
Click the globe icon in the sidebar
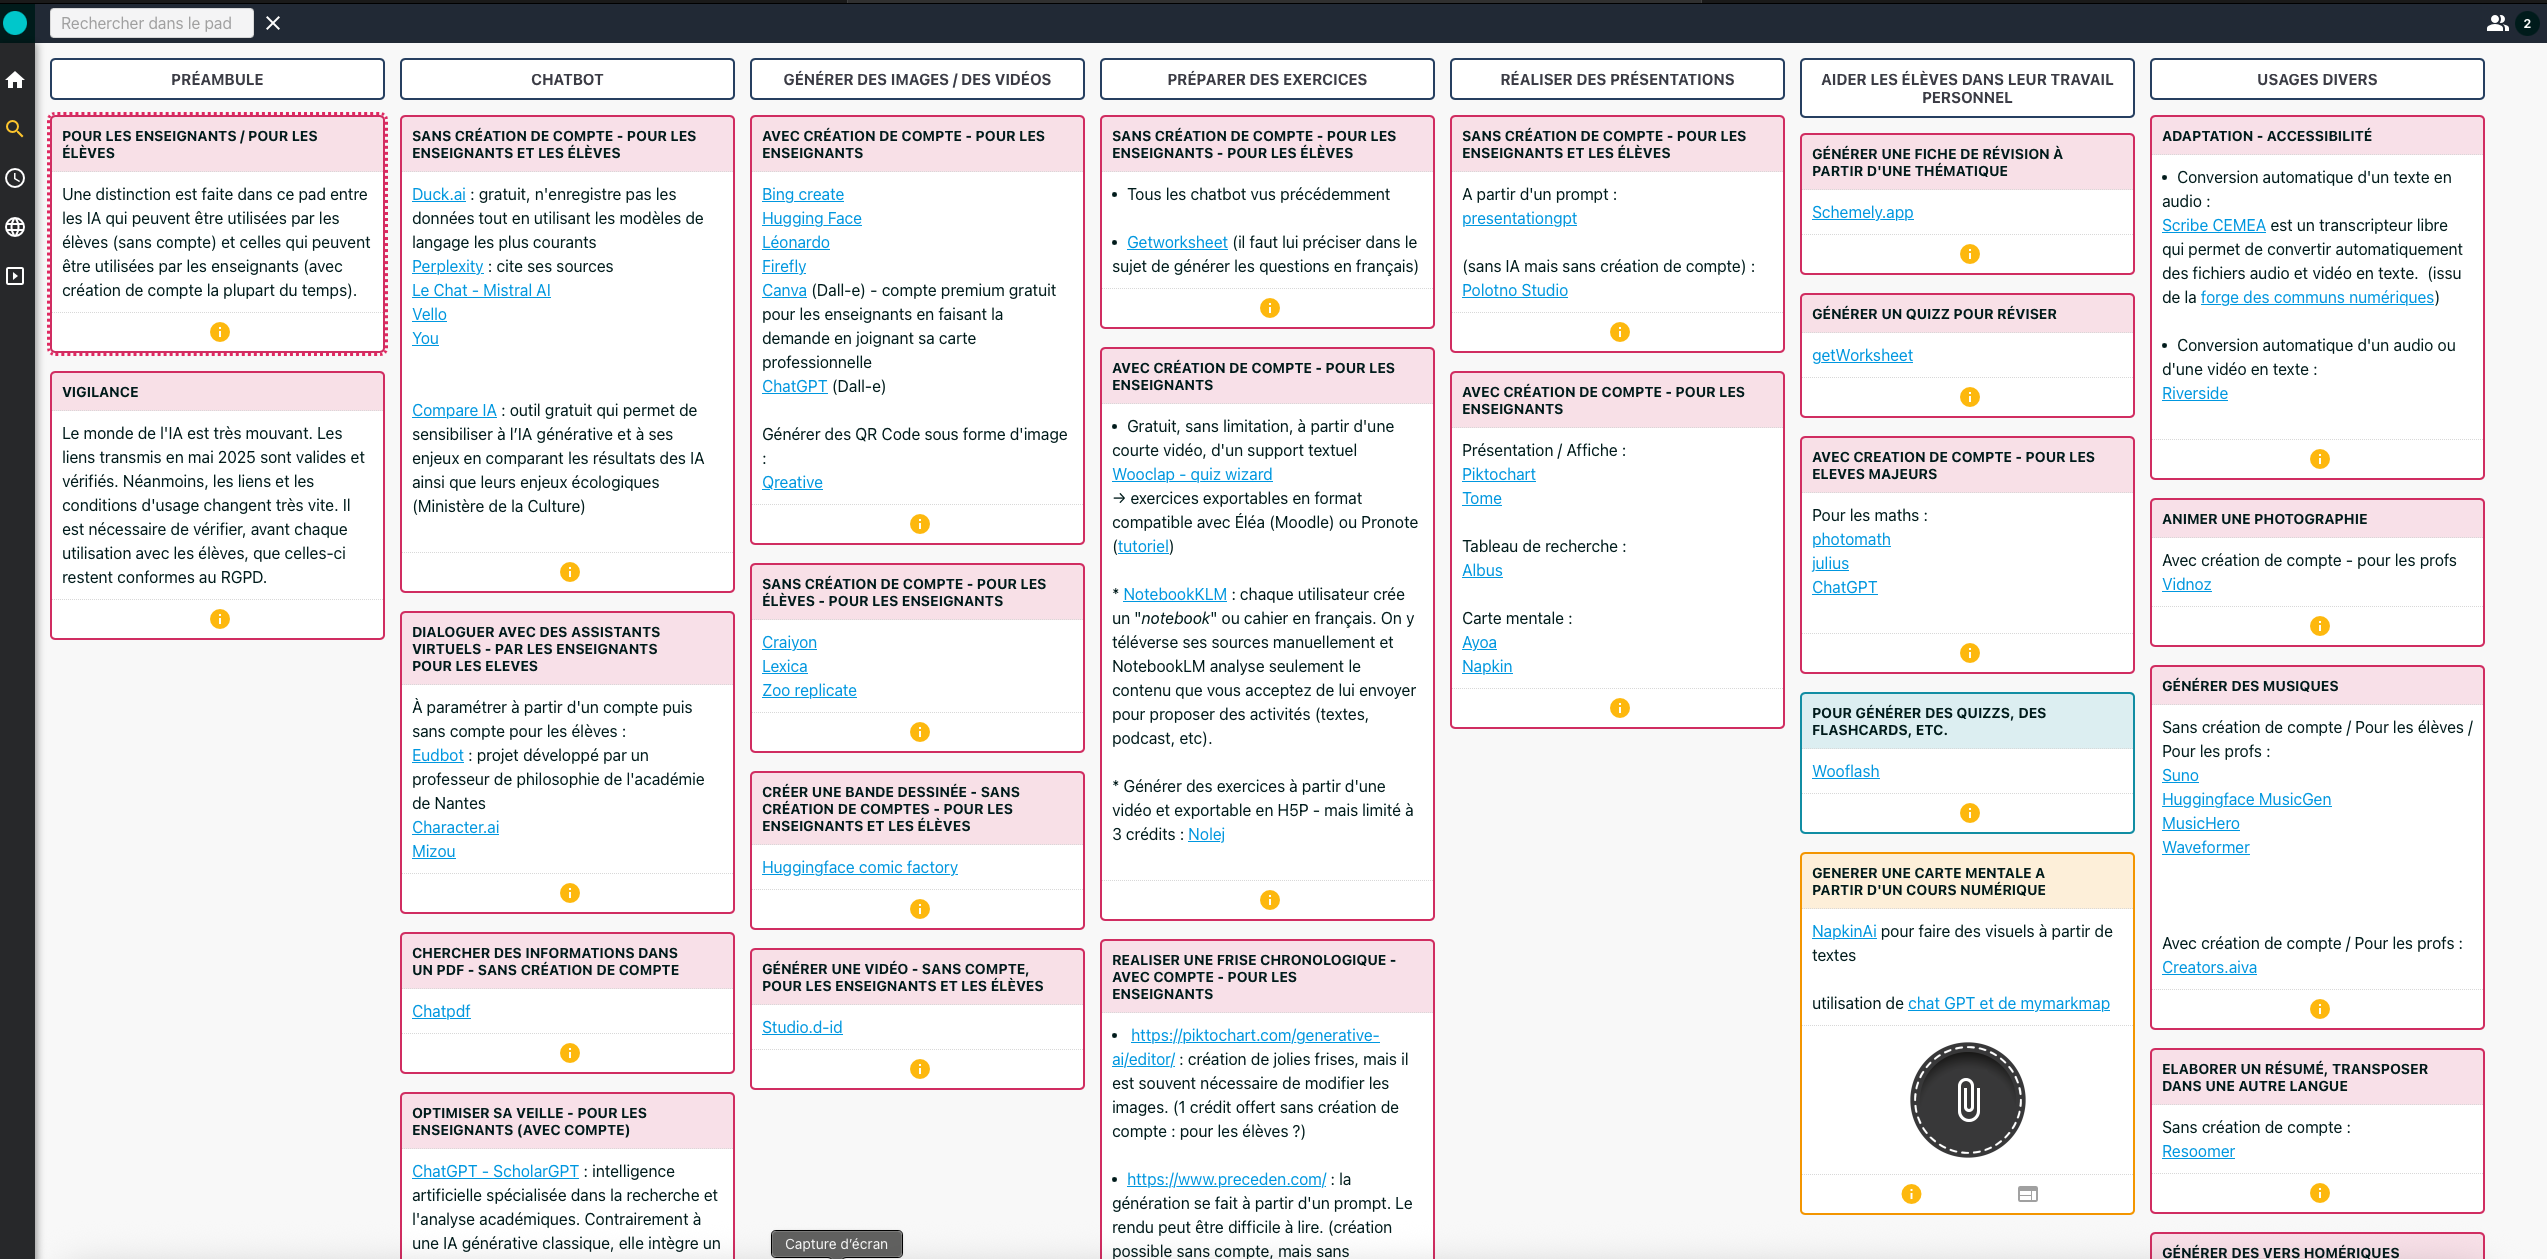15,227
